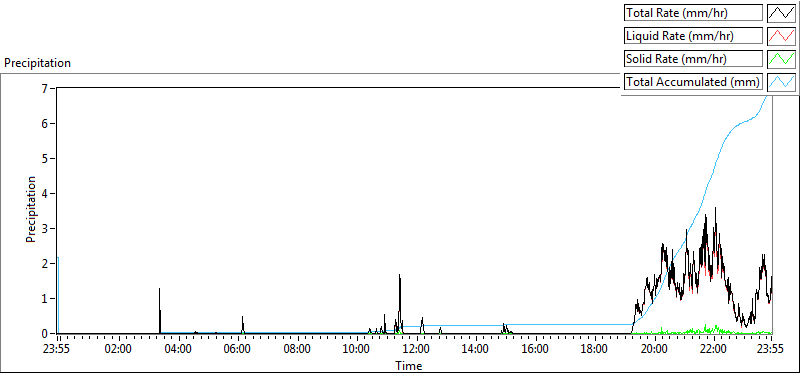Click the Time axis label

pos(408,365)
